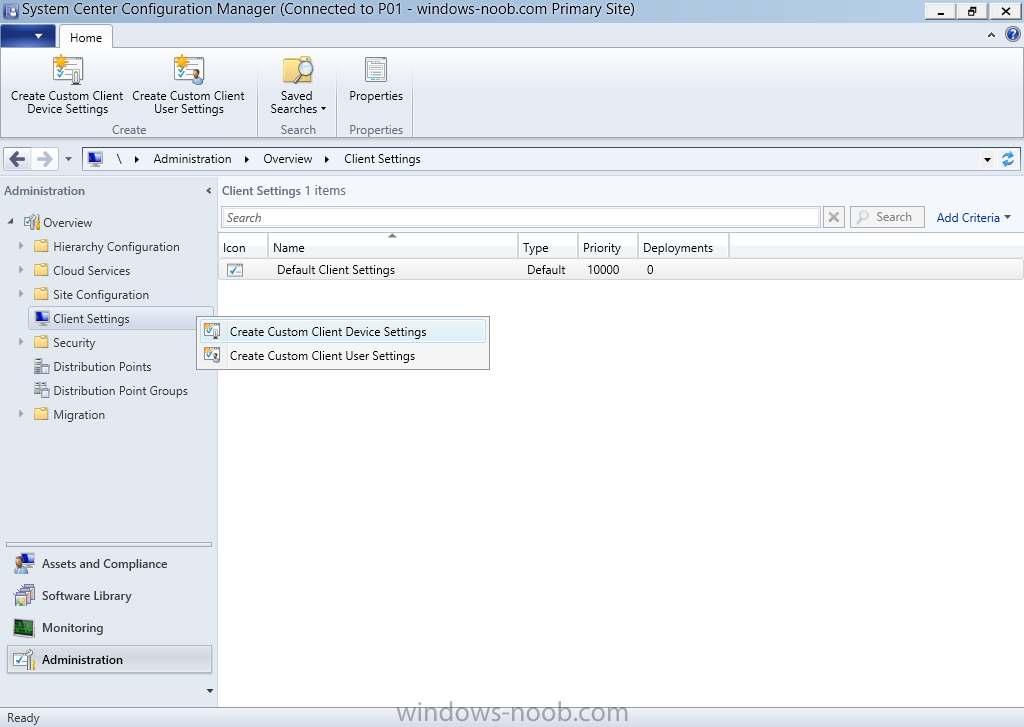Choose Create Custom Client User Settings menu entry
The height and width of the screenshot is (727, 1024).
pos(343,355)
